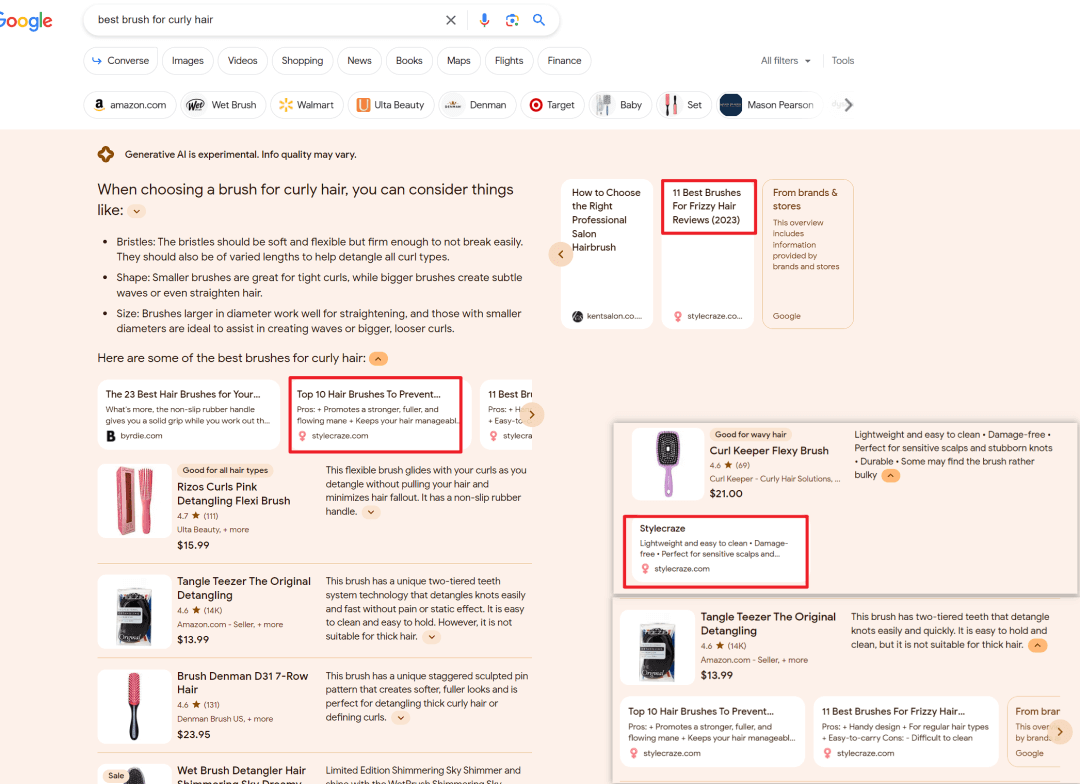Screen dimensions: 1080x784
Task: Open the Curl Keeper Flexy Brush thumbnail
Action: (668, 464)
